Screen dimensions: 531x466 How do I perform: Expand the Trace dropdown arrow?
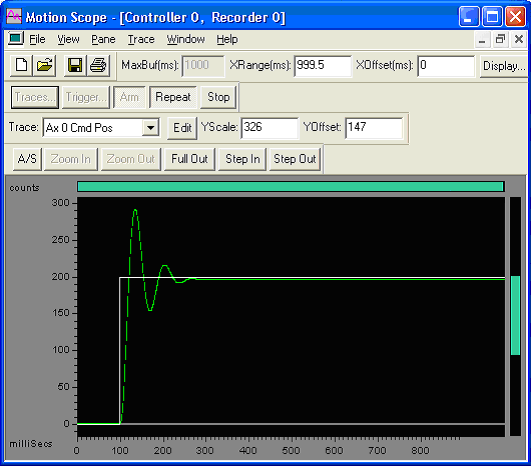click(x=150, y=128)
